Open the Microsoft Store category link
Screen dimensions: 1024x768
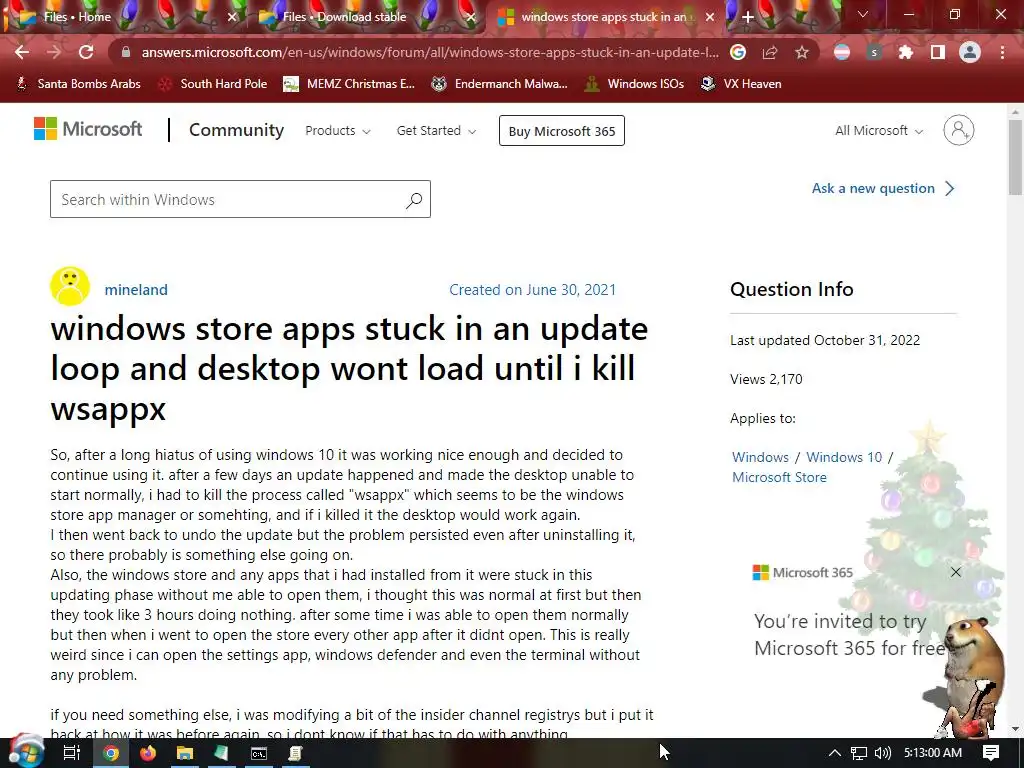(779, 477)
